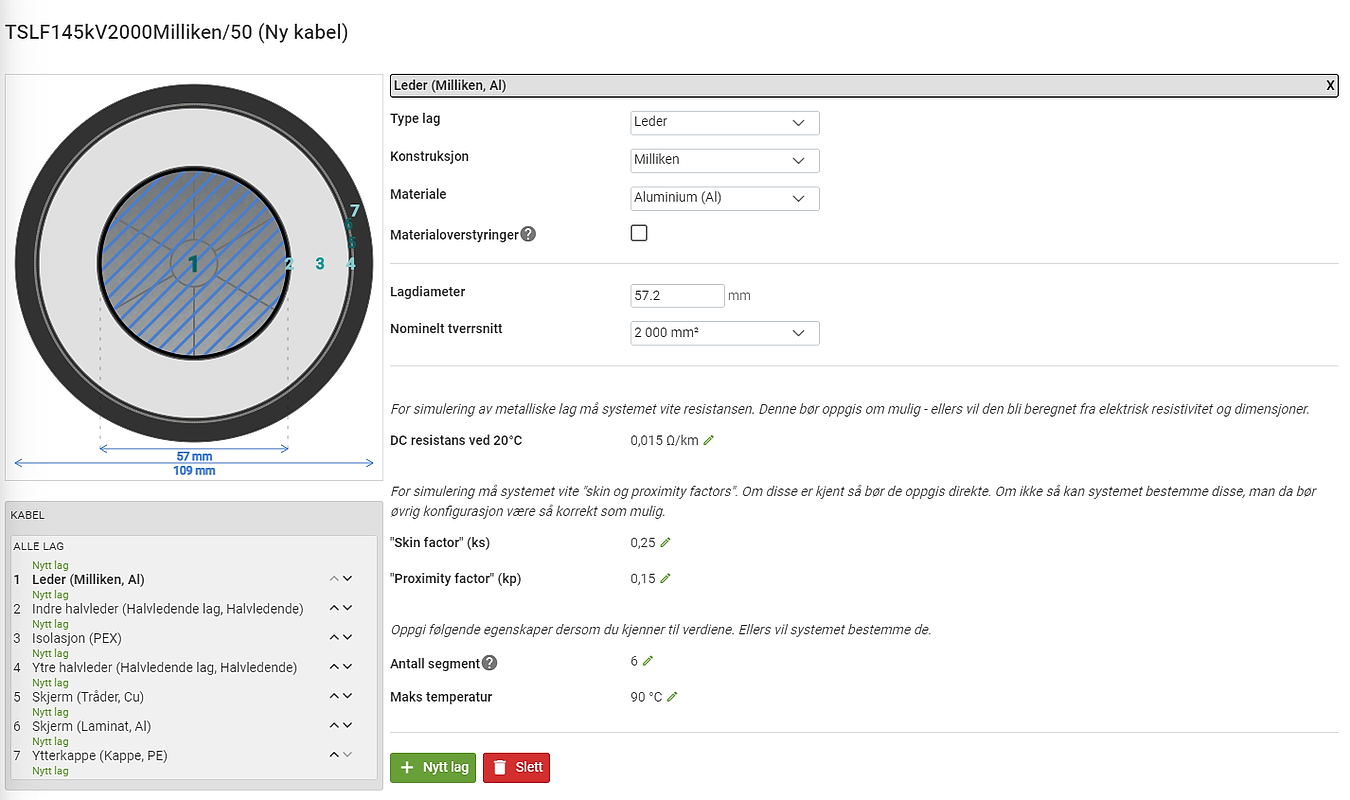Click Nytt lag link above Ytterkappe

[50, 741]
